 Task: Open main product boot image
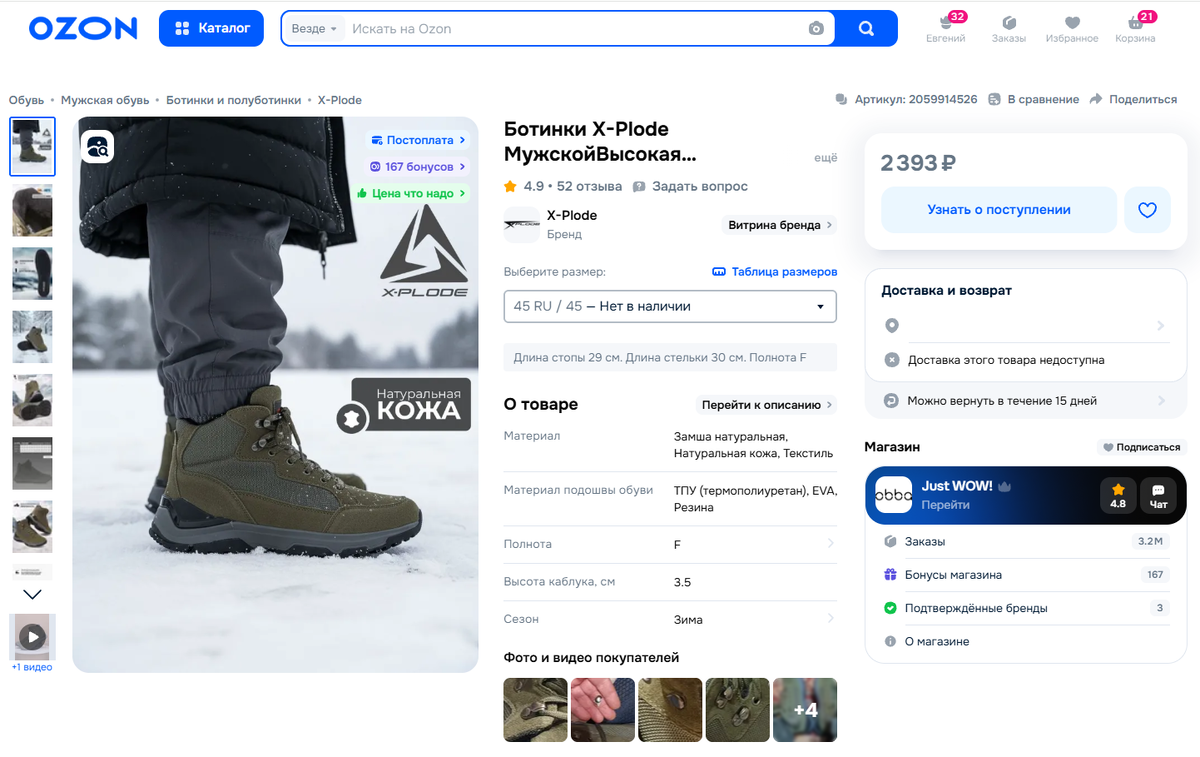275,394
